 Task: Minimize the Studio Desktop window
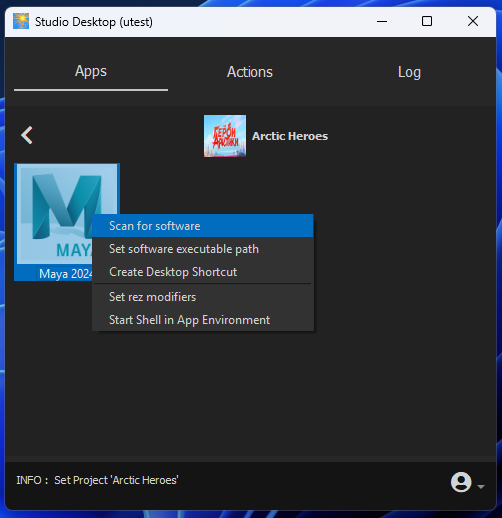tap(382, 21)
